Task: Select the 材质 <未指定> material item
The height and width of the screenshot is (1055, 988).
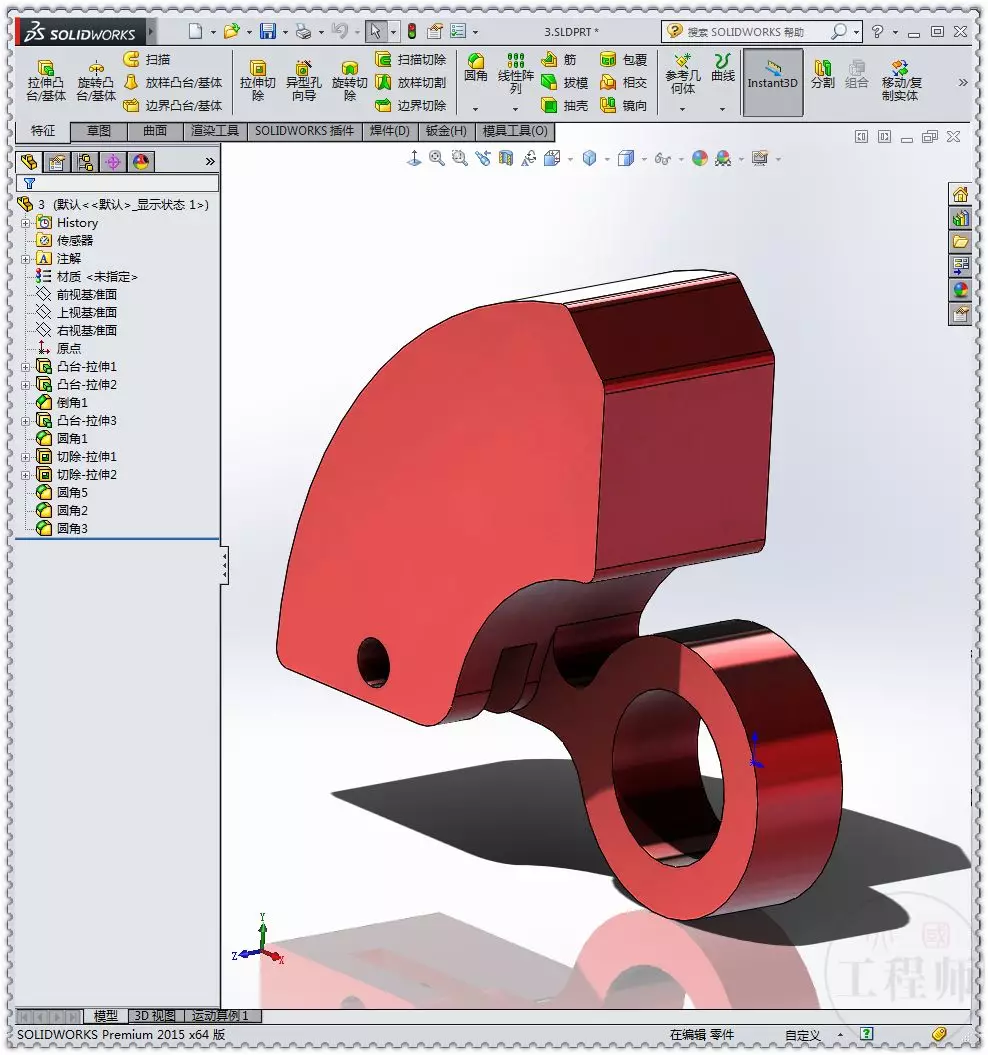Action: click(x=96, y=277)
